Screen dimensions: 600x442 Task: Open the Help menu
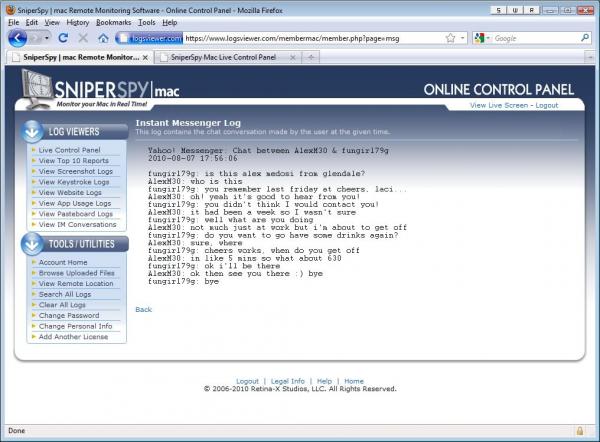170,23
